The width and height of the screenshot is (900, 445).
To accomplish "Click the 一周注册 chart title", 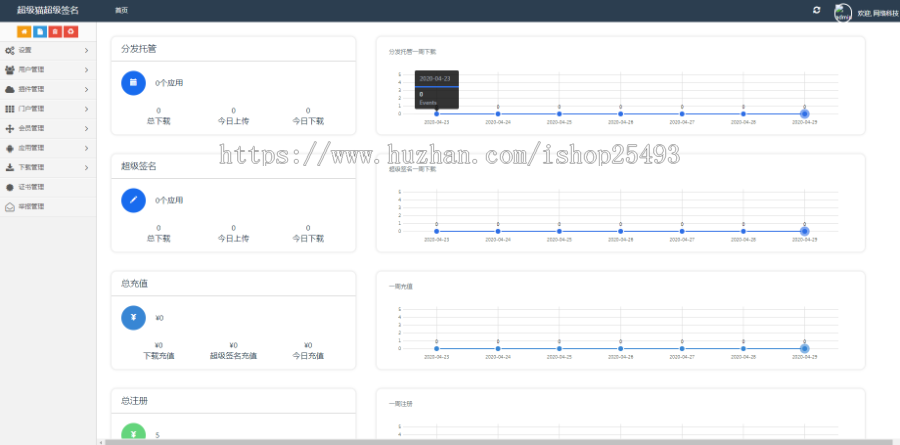I will tap(400, 404).
